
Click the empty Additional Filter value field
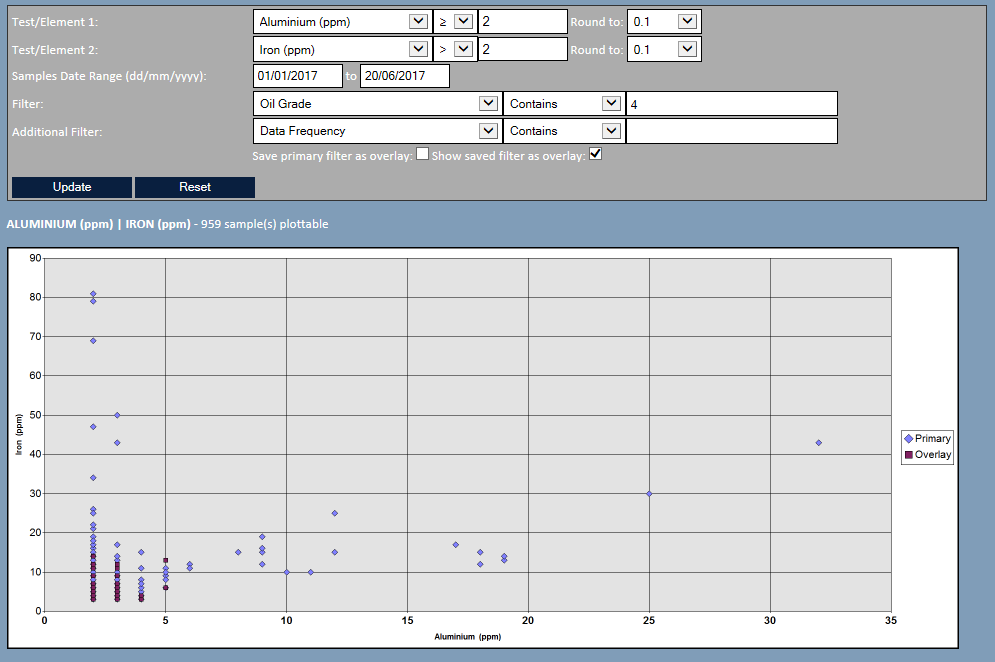732,131
